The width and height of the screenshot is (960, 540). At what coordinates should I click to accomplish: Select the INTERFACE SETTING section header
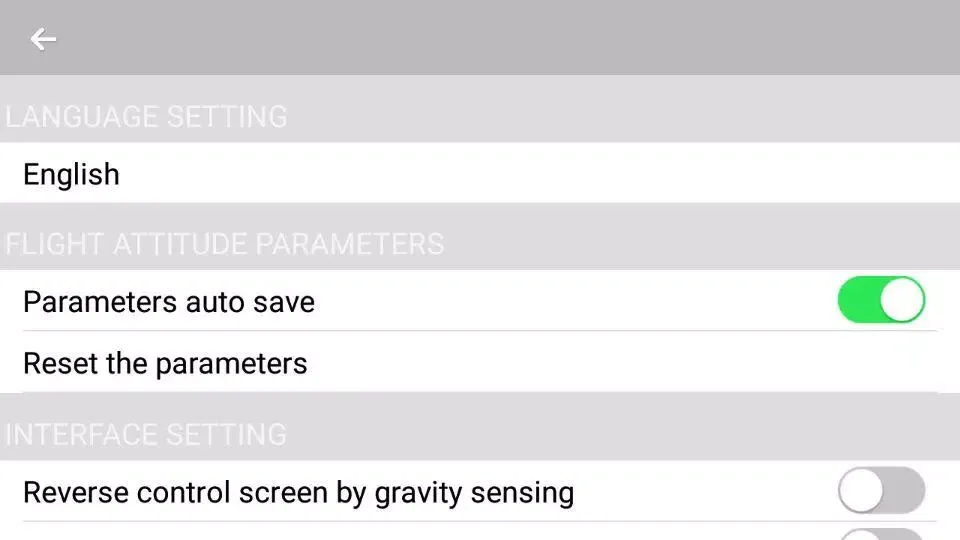[x=146, y=435]
